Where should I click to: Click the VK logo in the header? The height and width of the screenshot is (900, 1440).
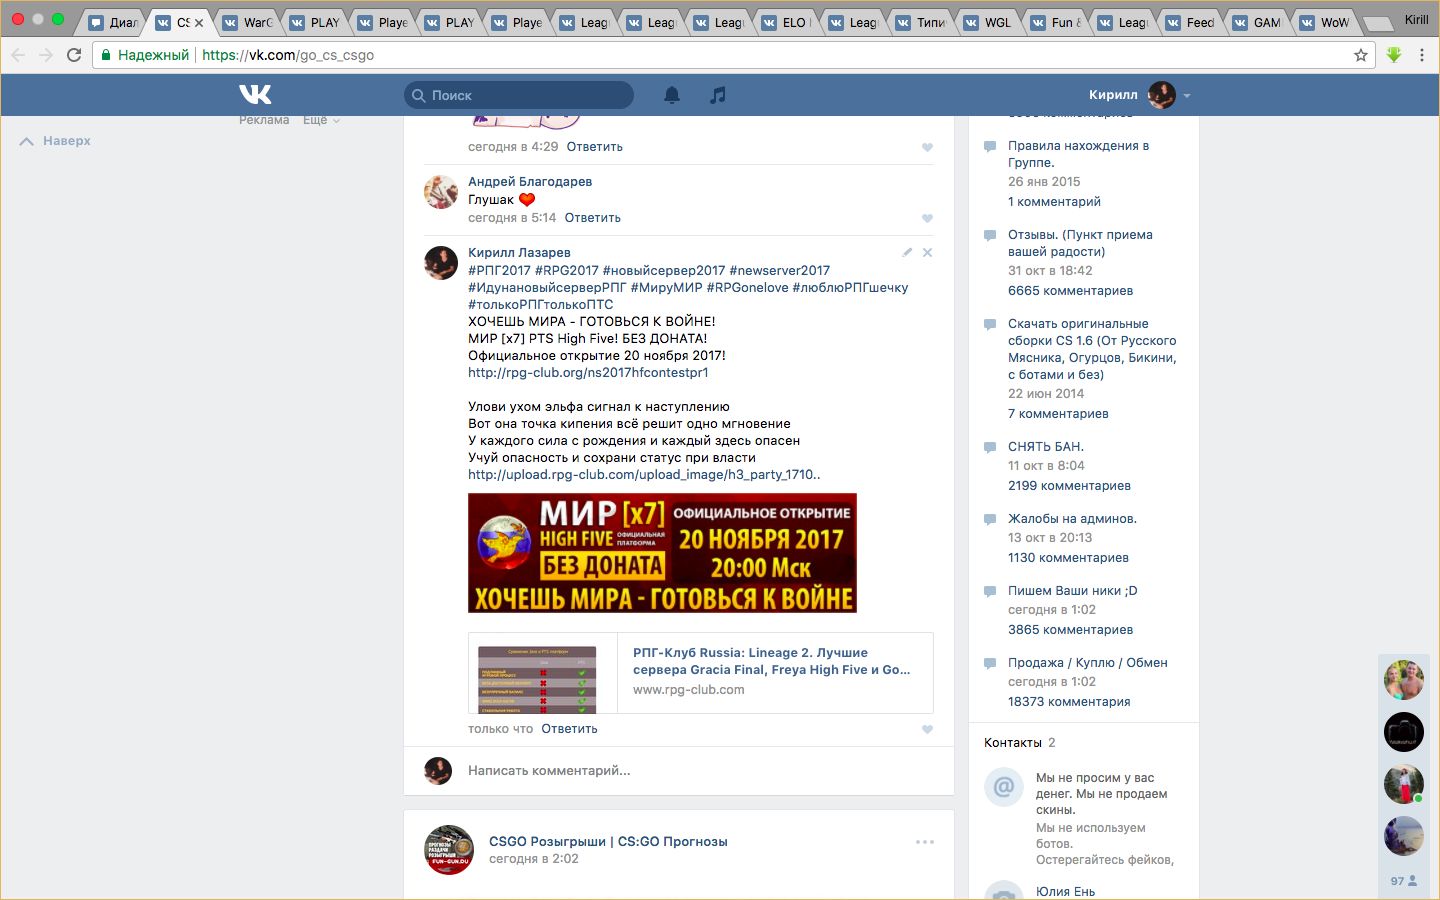(255, 94)
